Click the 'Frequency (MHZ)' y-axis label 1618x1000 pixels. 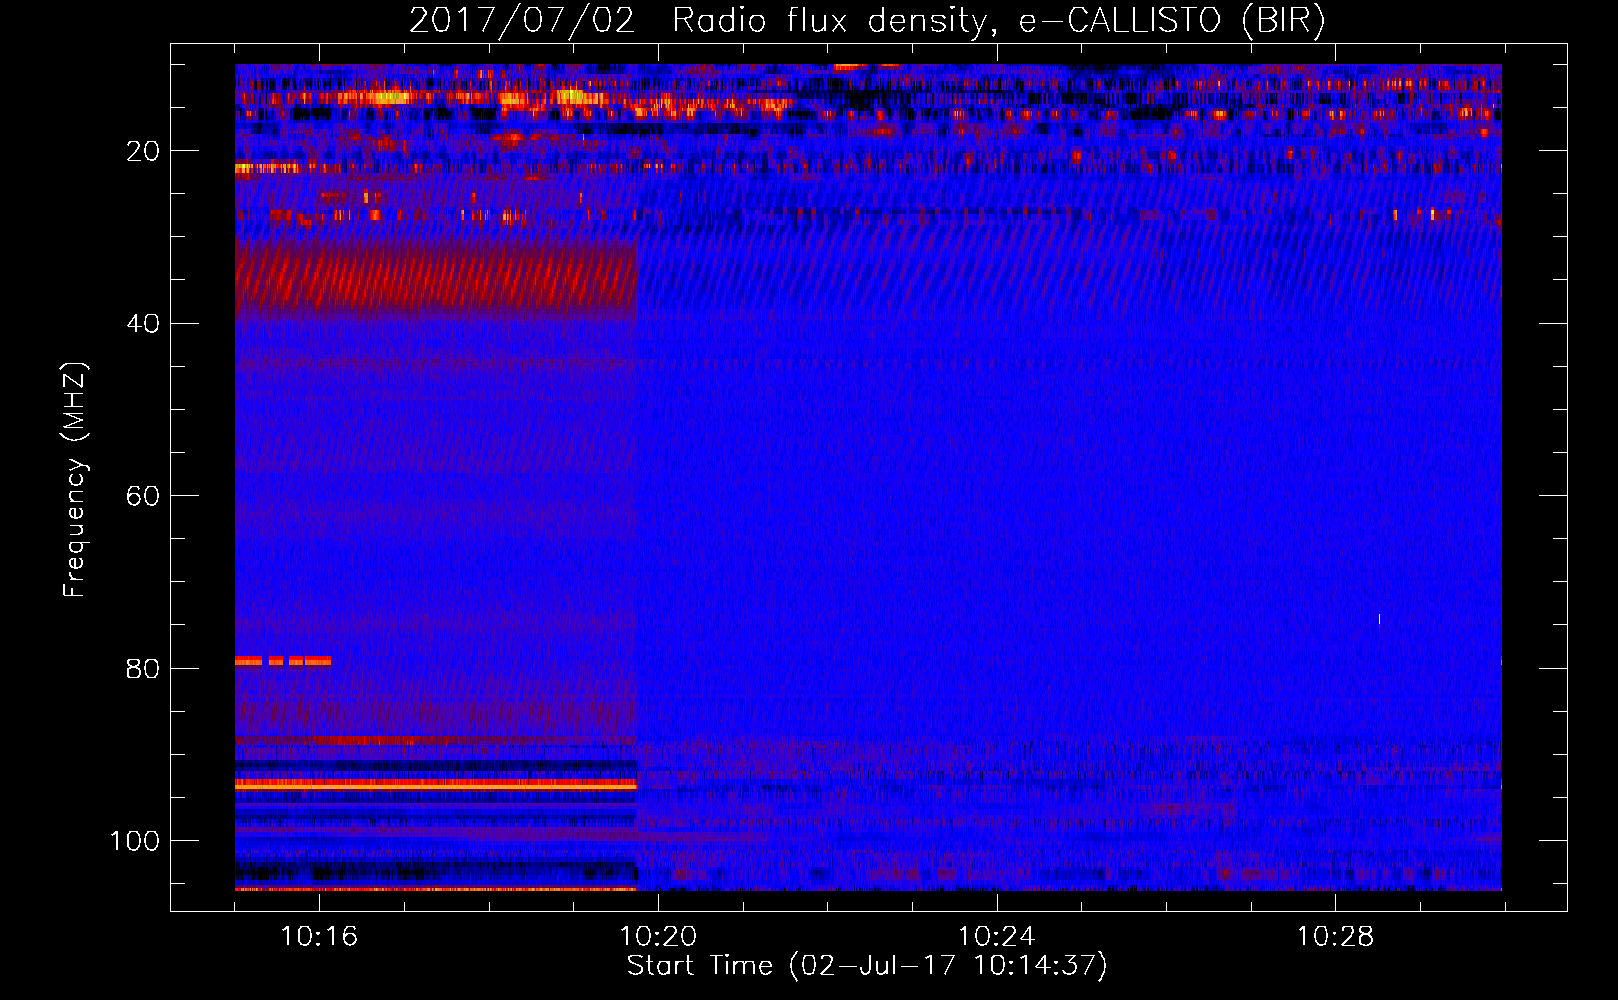(x=75, y=480)
